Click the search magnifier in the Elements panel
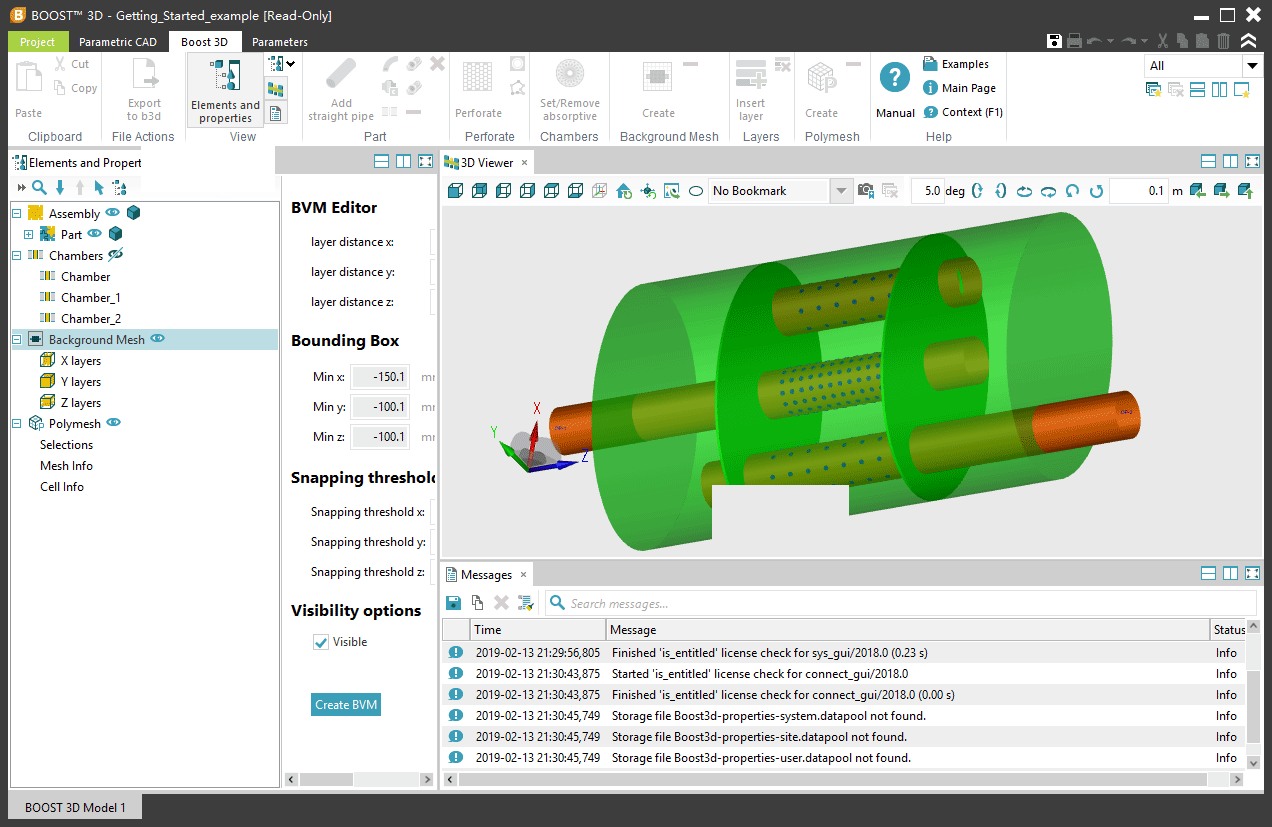This screenshot has width=1272, height=827. (39, 187)
